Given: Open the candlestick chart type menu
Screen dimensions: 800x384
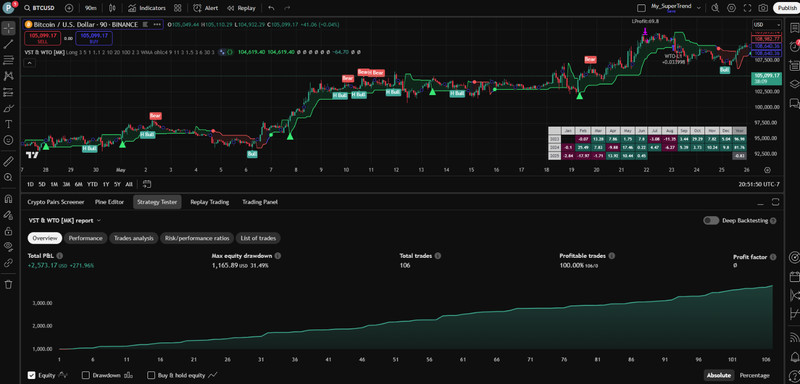Looking at the screenshot, I should pyautogui.click(x=113, y=8).
